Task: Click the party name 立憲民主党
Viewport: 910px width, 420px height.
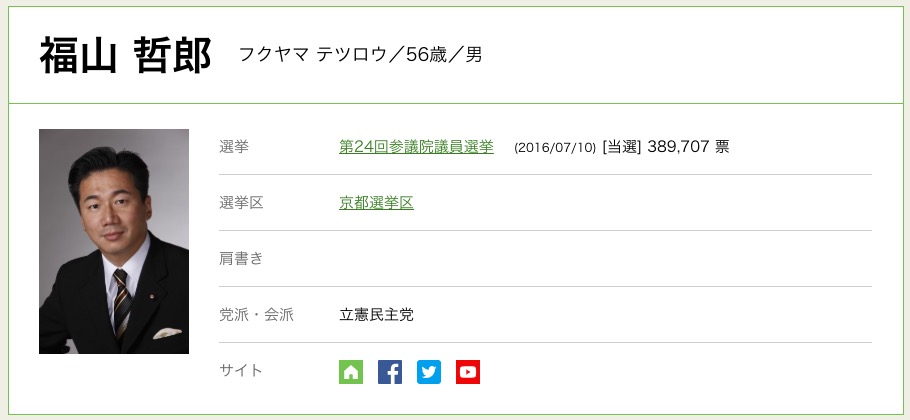Action: (376, 315)
